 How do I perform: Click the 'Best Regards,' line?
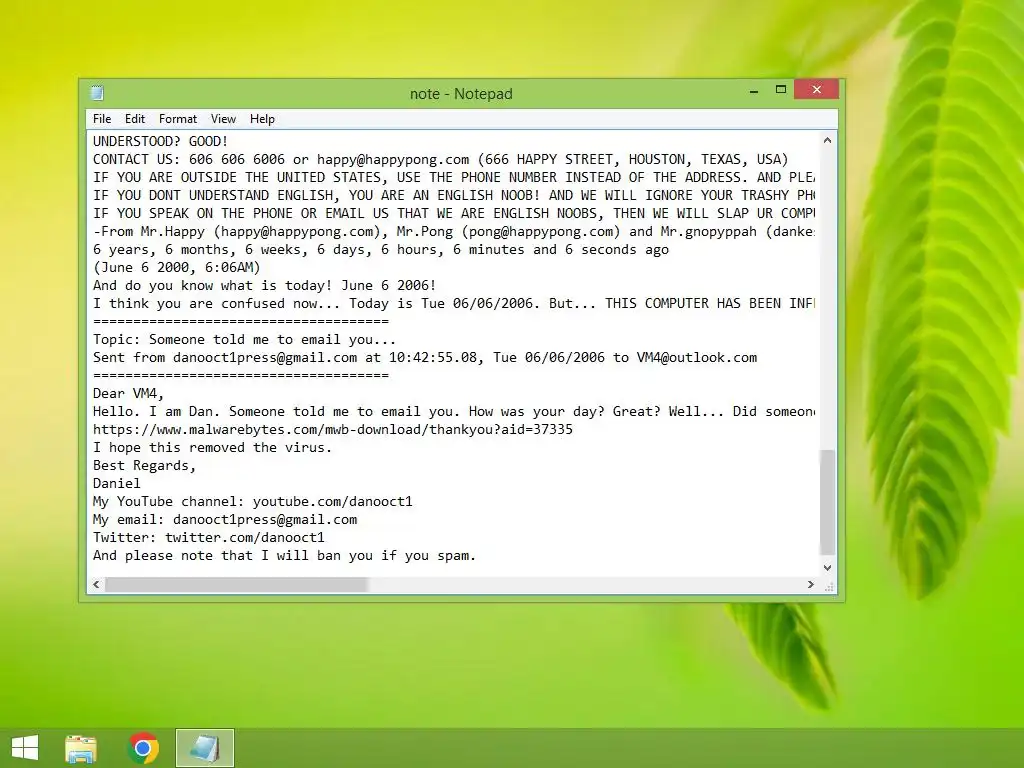pyautogui.click(x=144, y=466)
